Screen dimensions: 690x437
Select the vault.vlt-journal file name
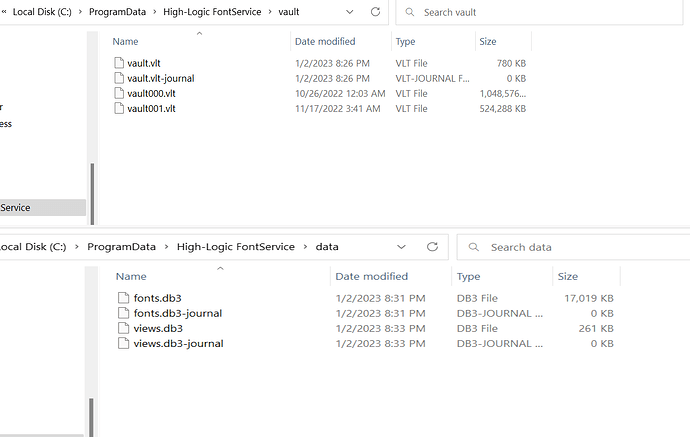[x=161, y=78]
